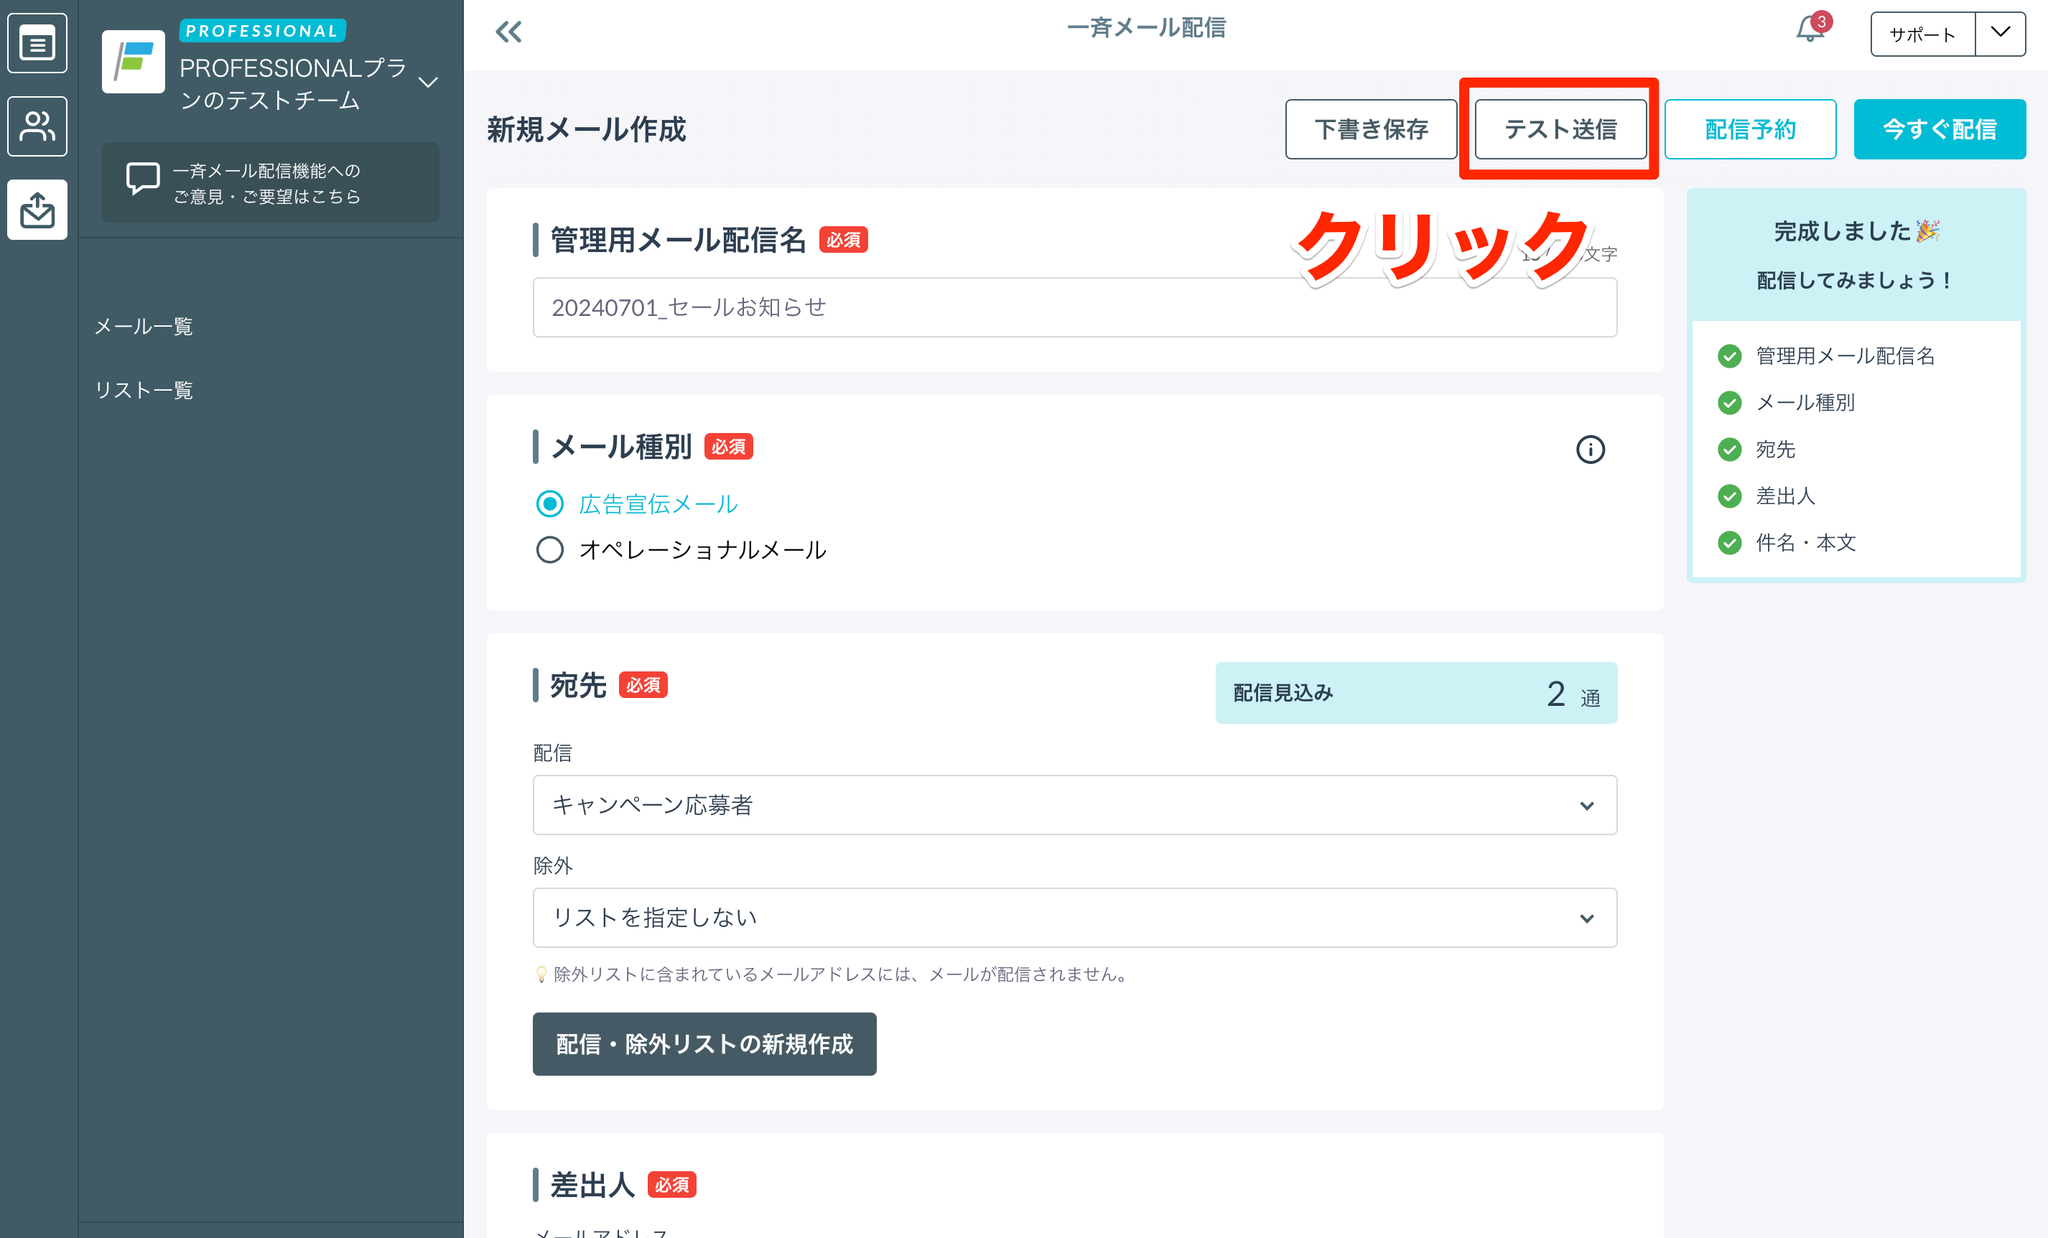The image size is (2048, 1238).
Task: Click the 管理用メール配信名 input field
Action: pos(1074,308)
